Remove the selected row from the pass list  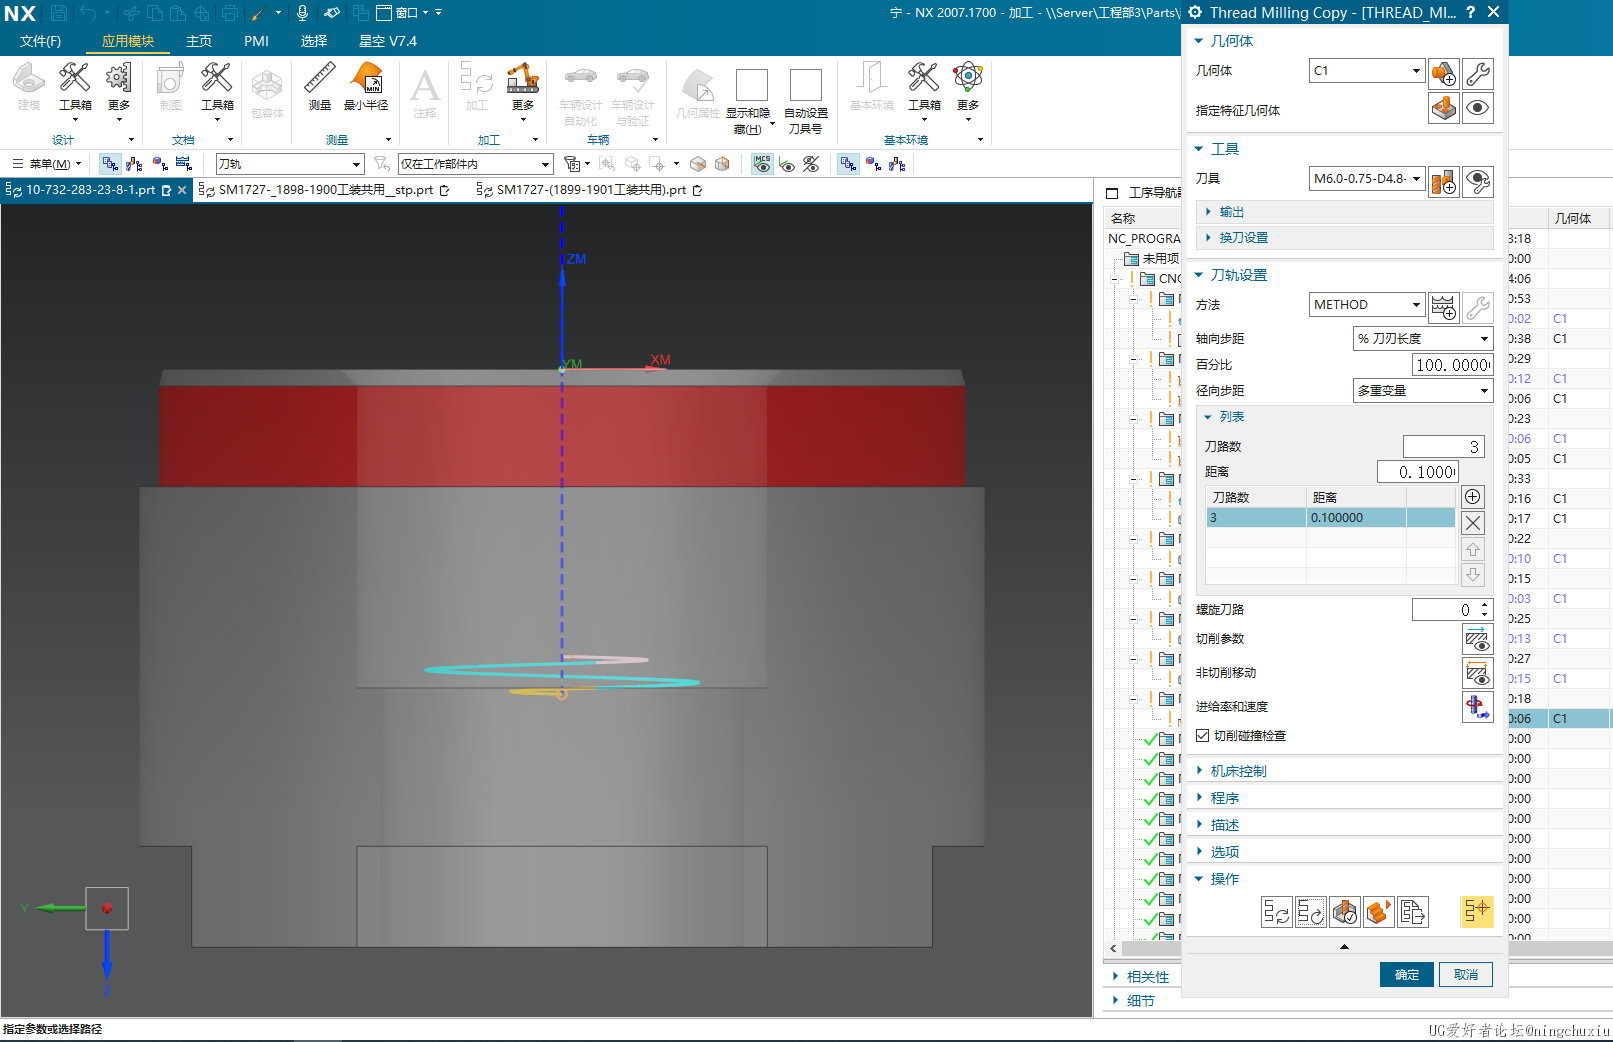click(x=1473, y=523)
